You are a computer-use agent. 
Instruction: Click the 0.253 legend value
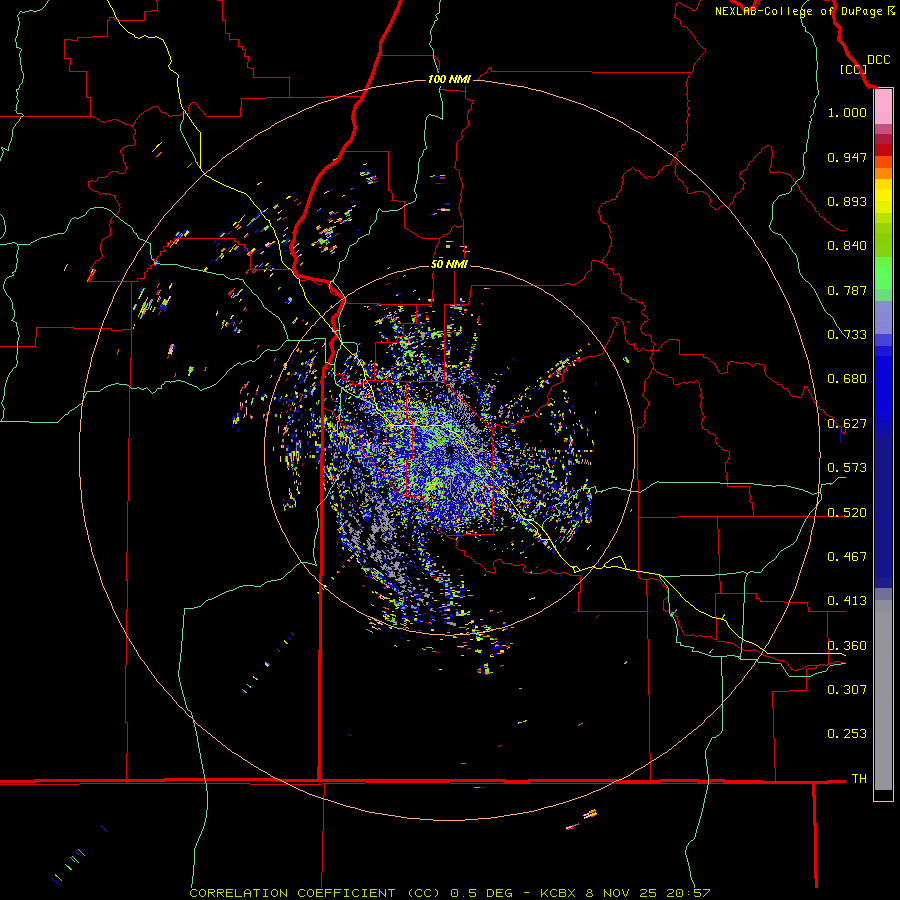pyautogui.click(x=847, y=734)
